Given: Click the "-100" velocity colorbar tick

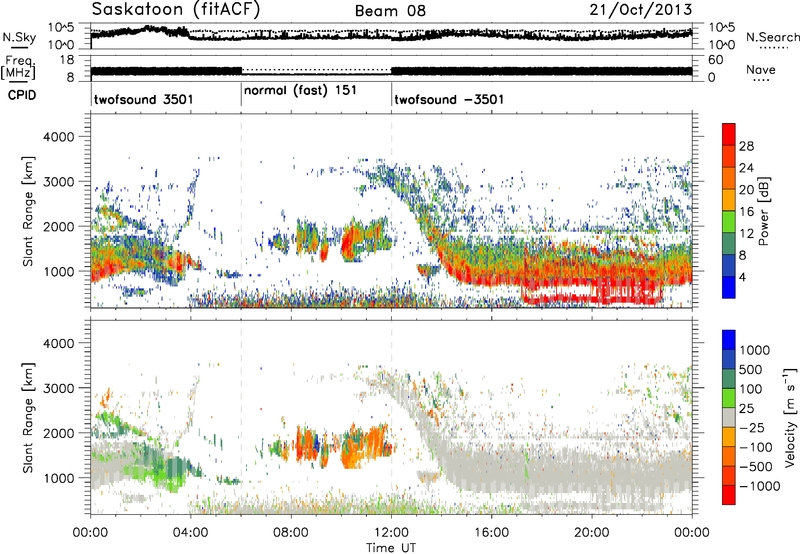Looking at the screenshot, I should click(x=756, y=447).
